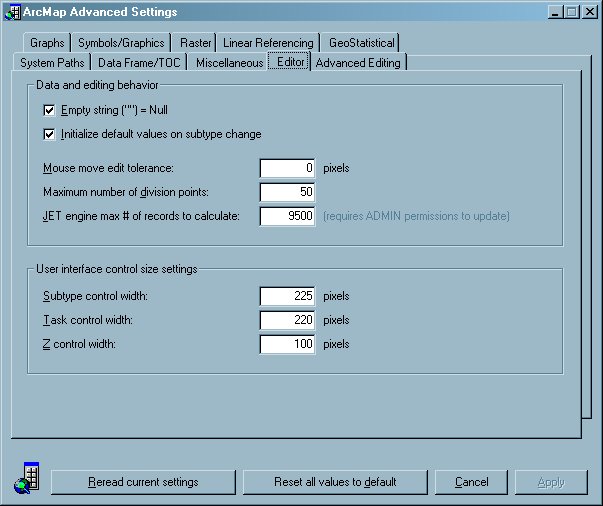Close the ArcMap Advanced Settings window
603x506 pixels.
tap(589, 12)
